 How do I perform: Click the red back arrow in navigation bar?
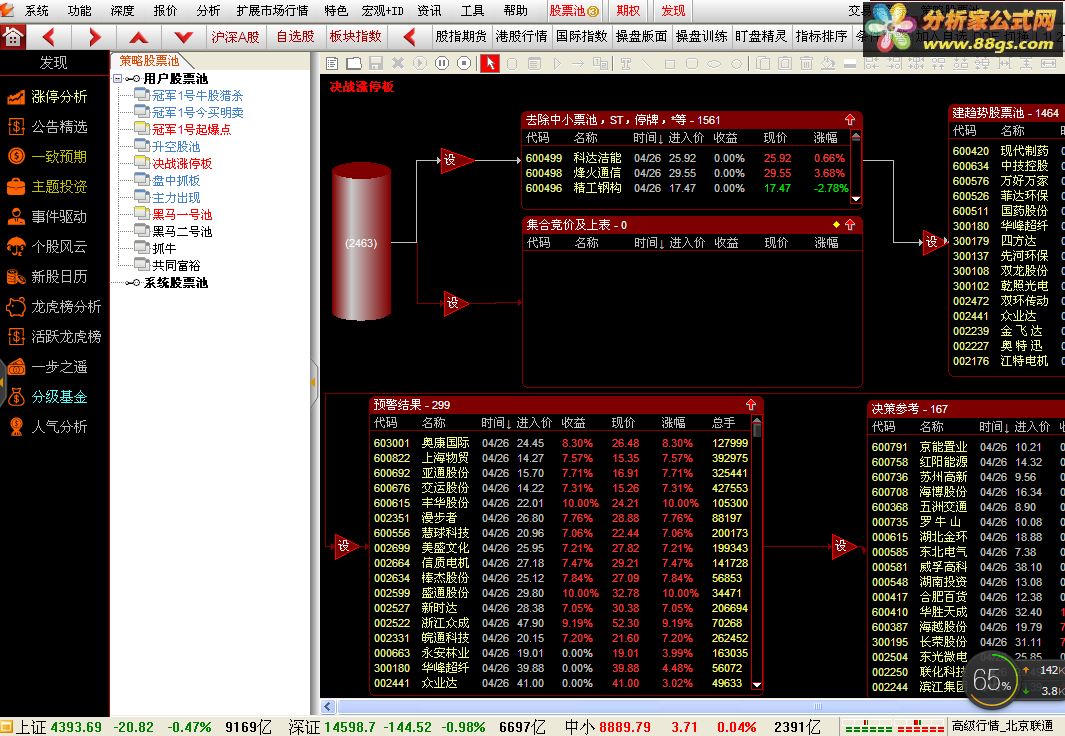[48, 37]
